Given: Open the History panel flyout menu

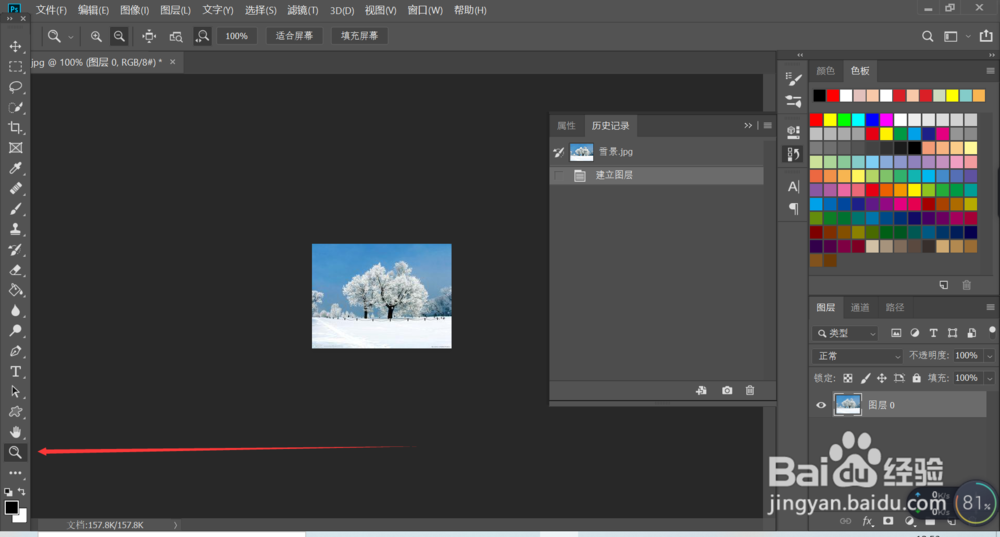Looking at the screenshot, I should 767,126.
